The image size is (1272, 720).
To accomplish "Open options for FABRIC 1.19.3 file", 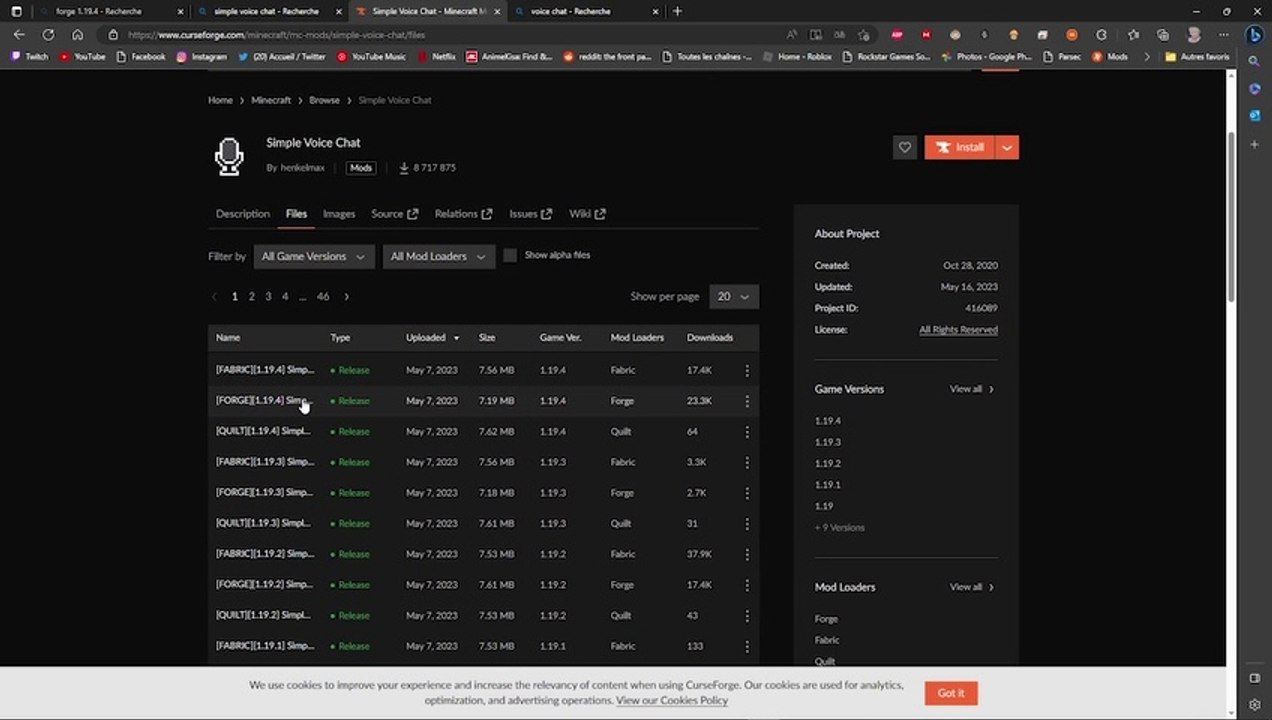I will pyautogui.click(x=747, y=462).
